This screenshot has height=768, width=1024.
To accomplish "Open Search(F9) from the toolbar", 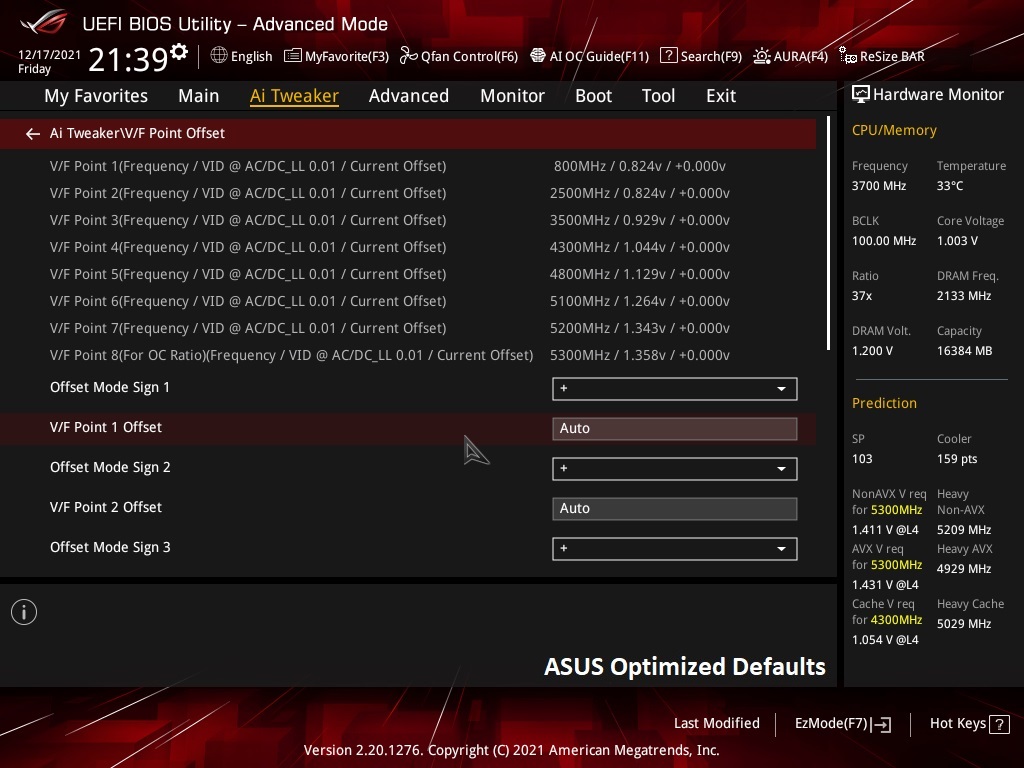I will (x=701, y=56).
